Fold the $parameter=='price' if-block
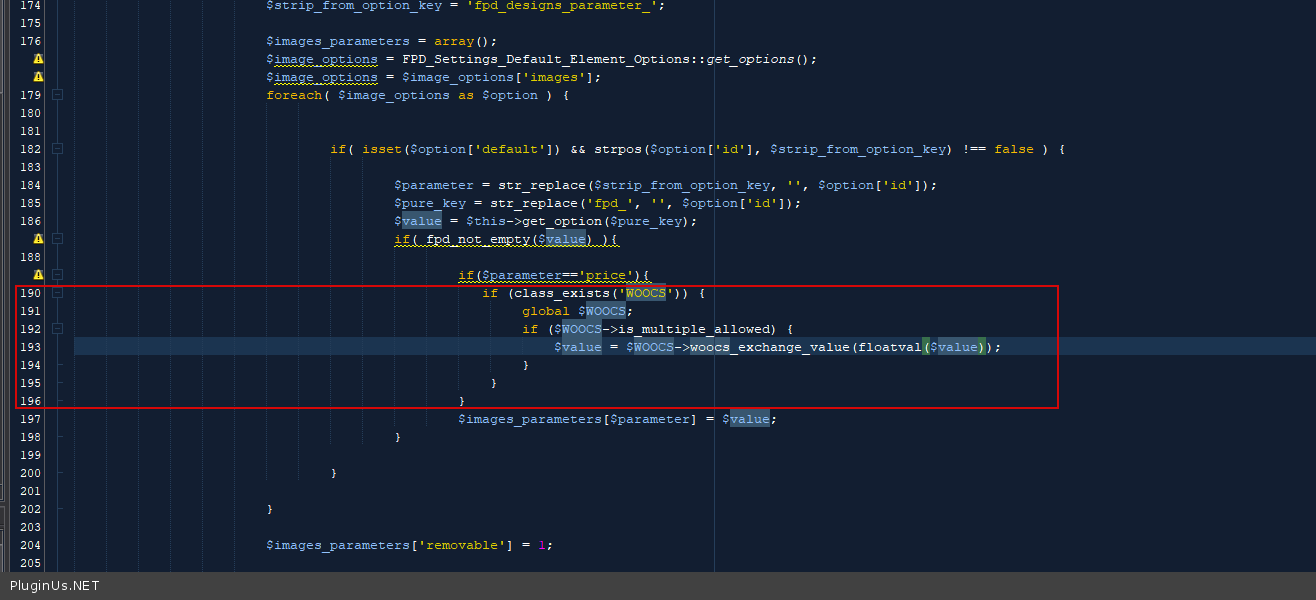The width and height of the screenshot is (1316, 600). coord(57,275)
